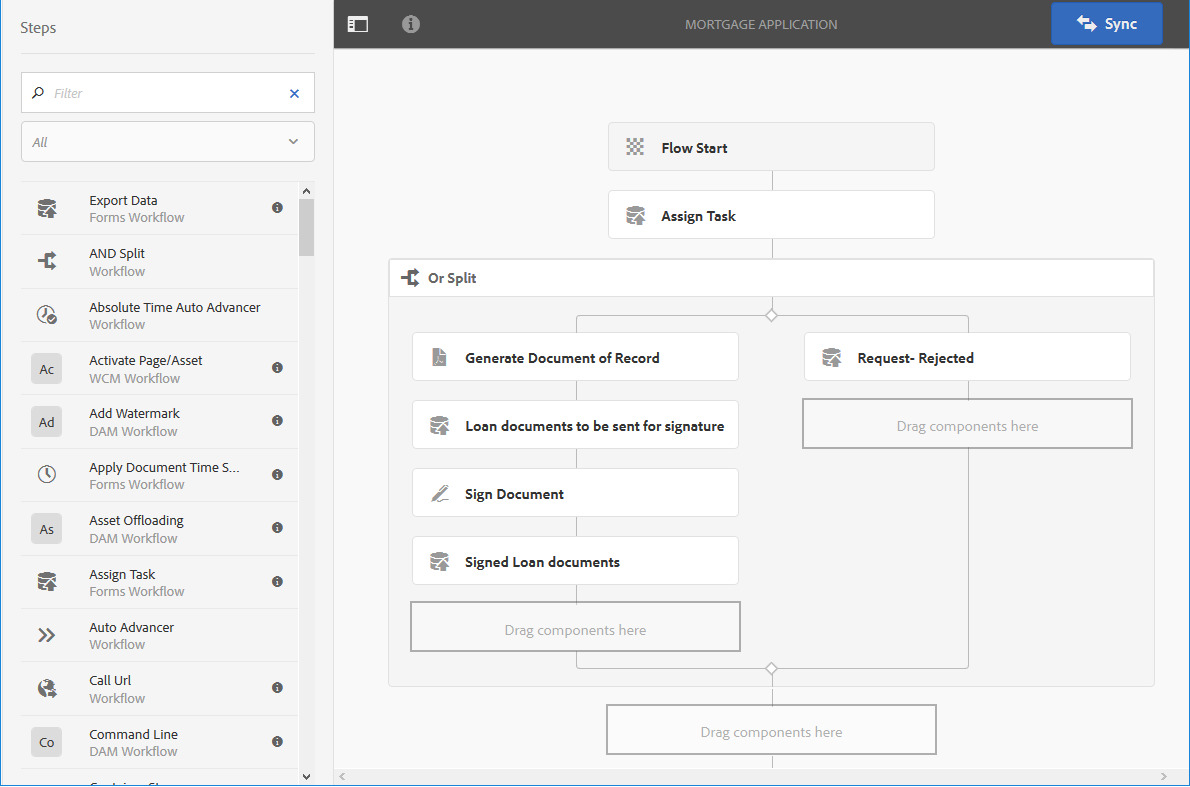Focus the Filter search field

pyautogui.click(x=168, y=93)
